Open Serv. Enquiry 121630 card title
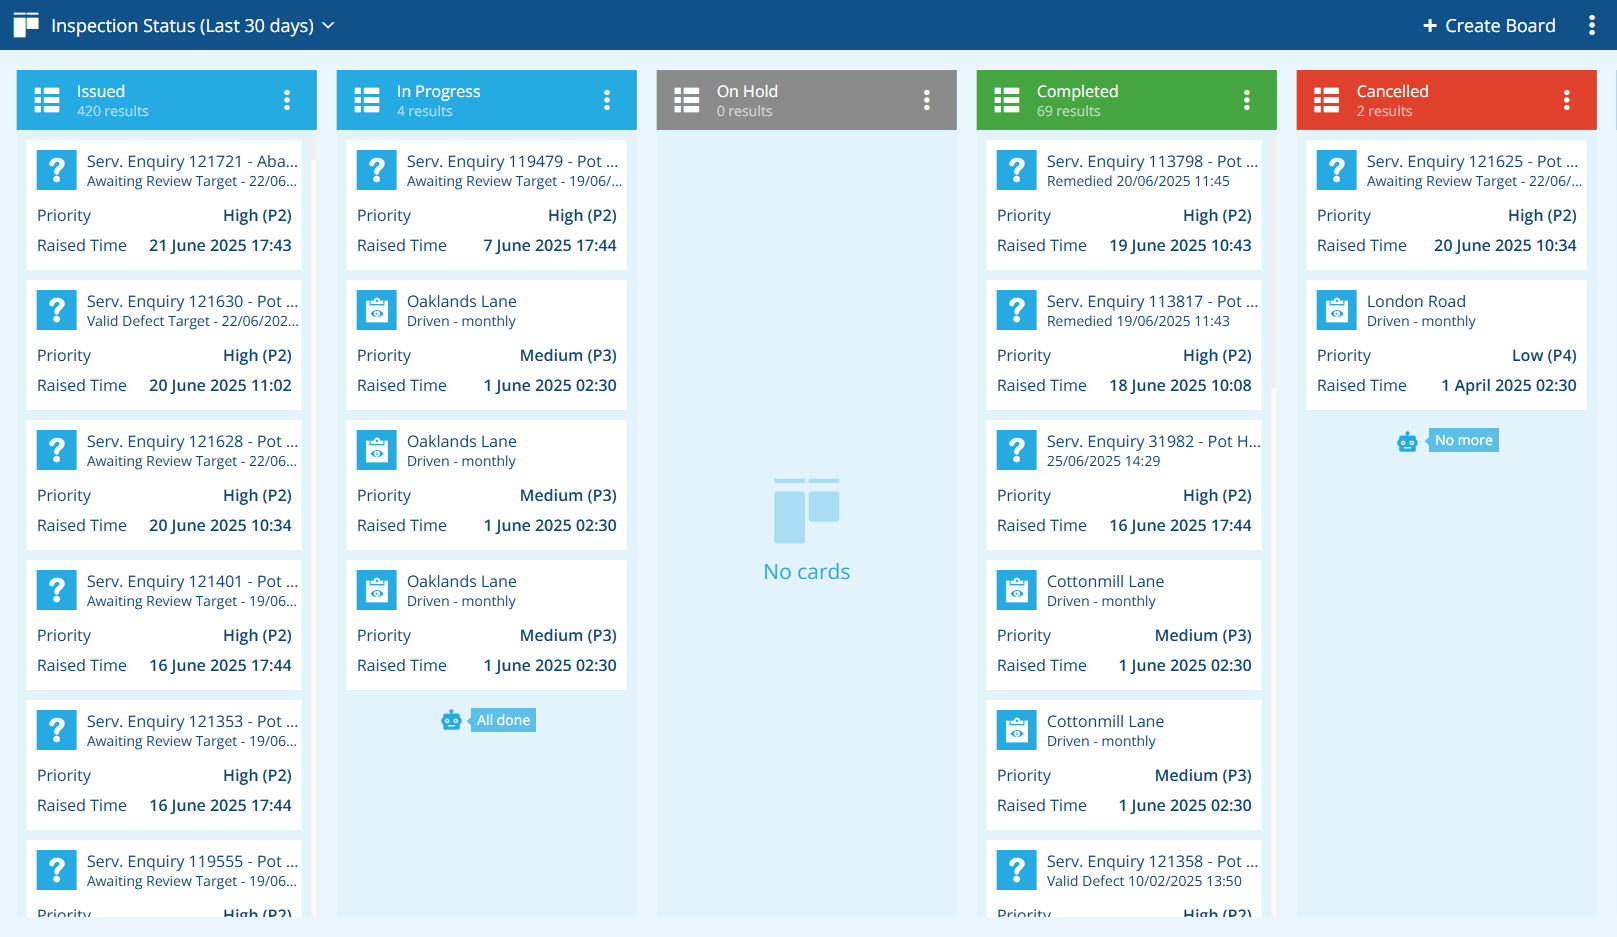This screenshot has width=1617, height=937. [x=192, y=301]
